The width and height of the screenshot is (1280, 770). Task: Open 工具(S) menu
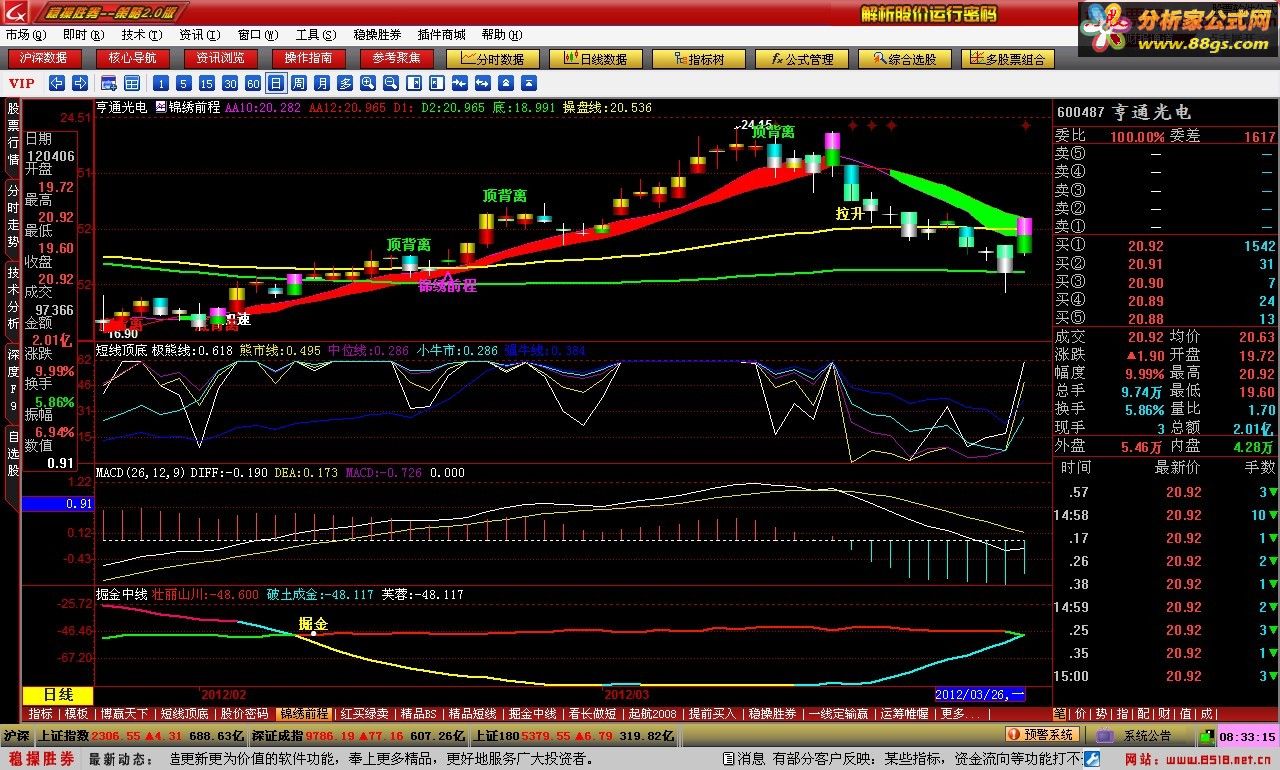(x=315, y=35)
